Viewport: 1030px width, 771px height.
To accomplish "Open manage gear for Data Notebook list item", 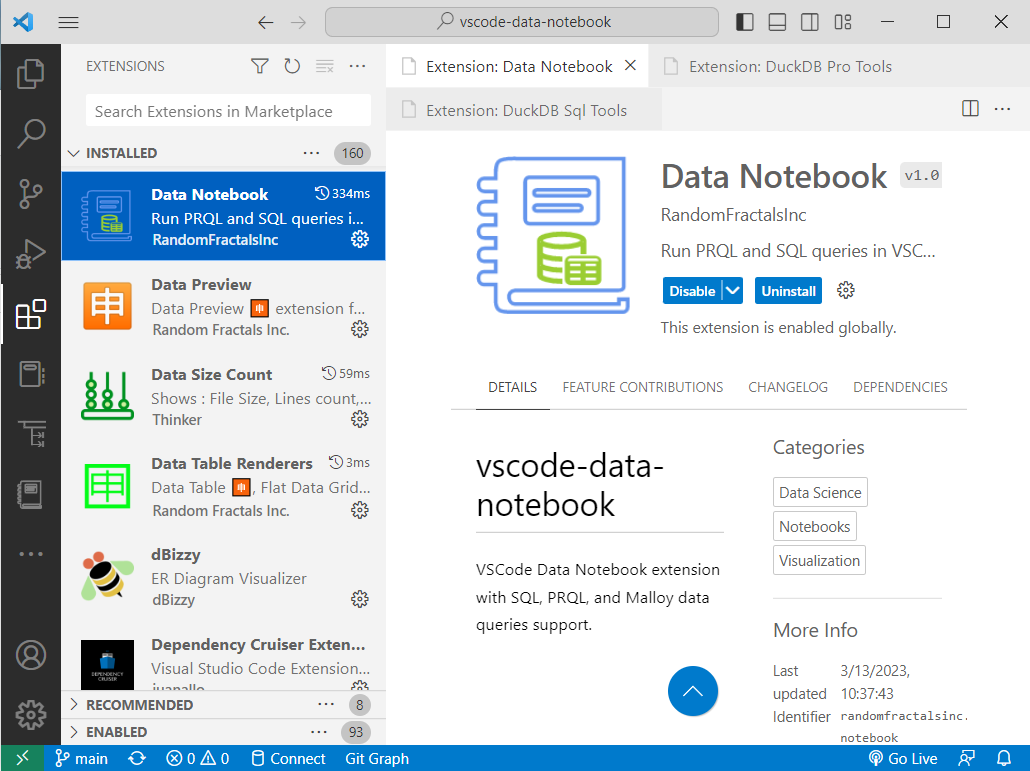I will (x=360, y=239).
